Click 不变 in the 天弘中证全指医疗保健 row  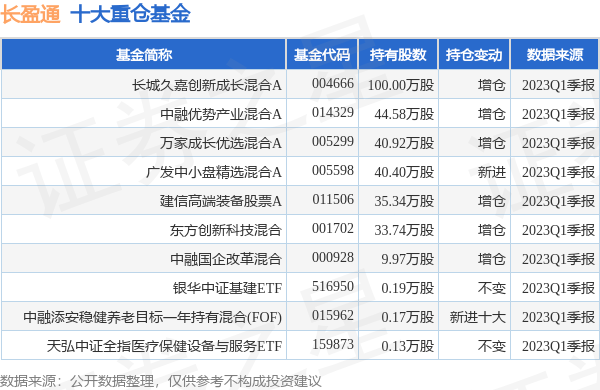pos(492,346)
